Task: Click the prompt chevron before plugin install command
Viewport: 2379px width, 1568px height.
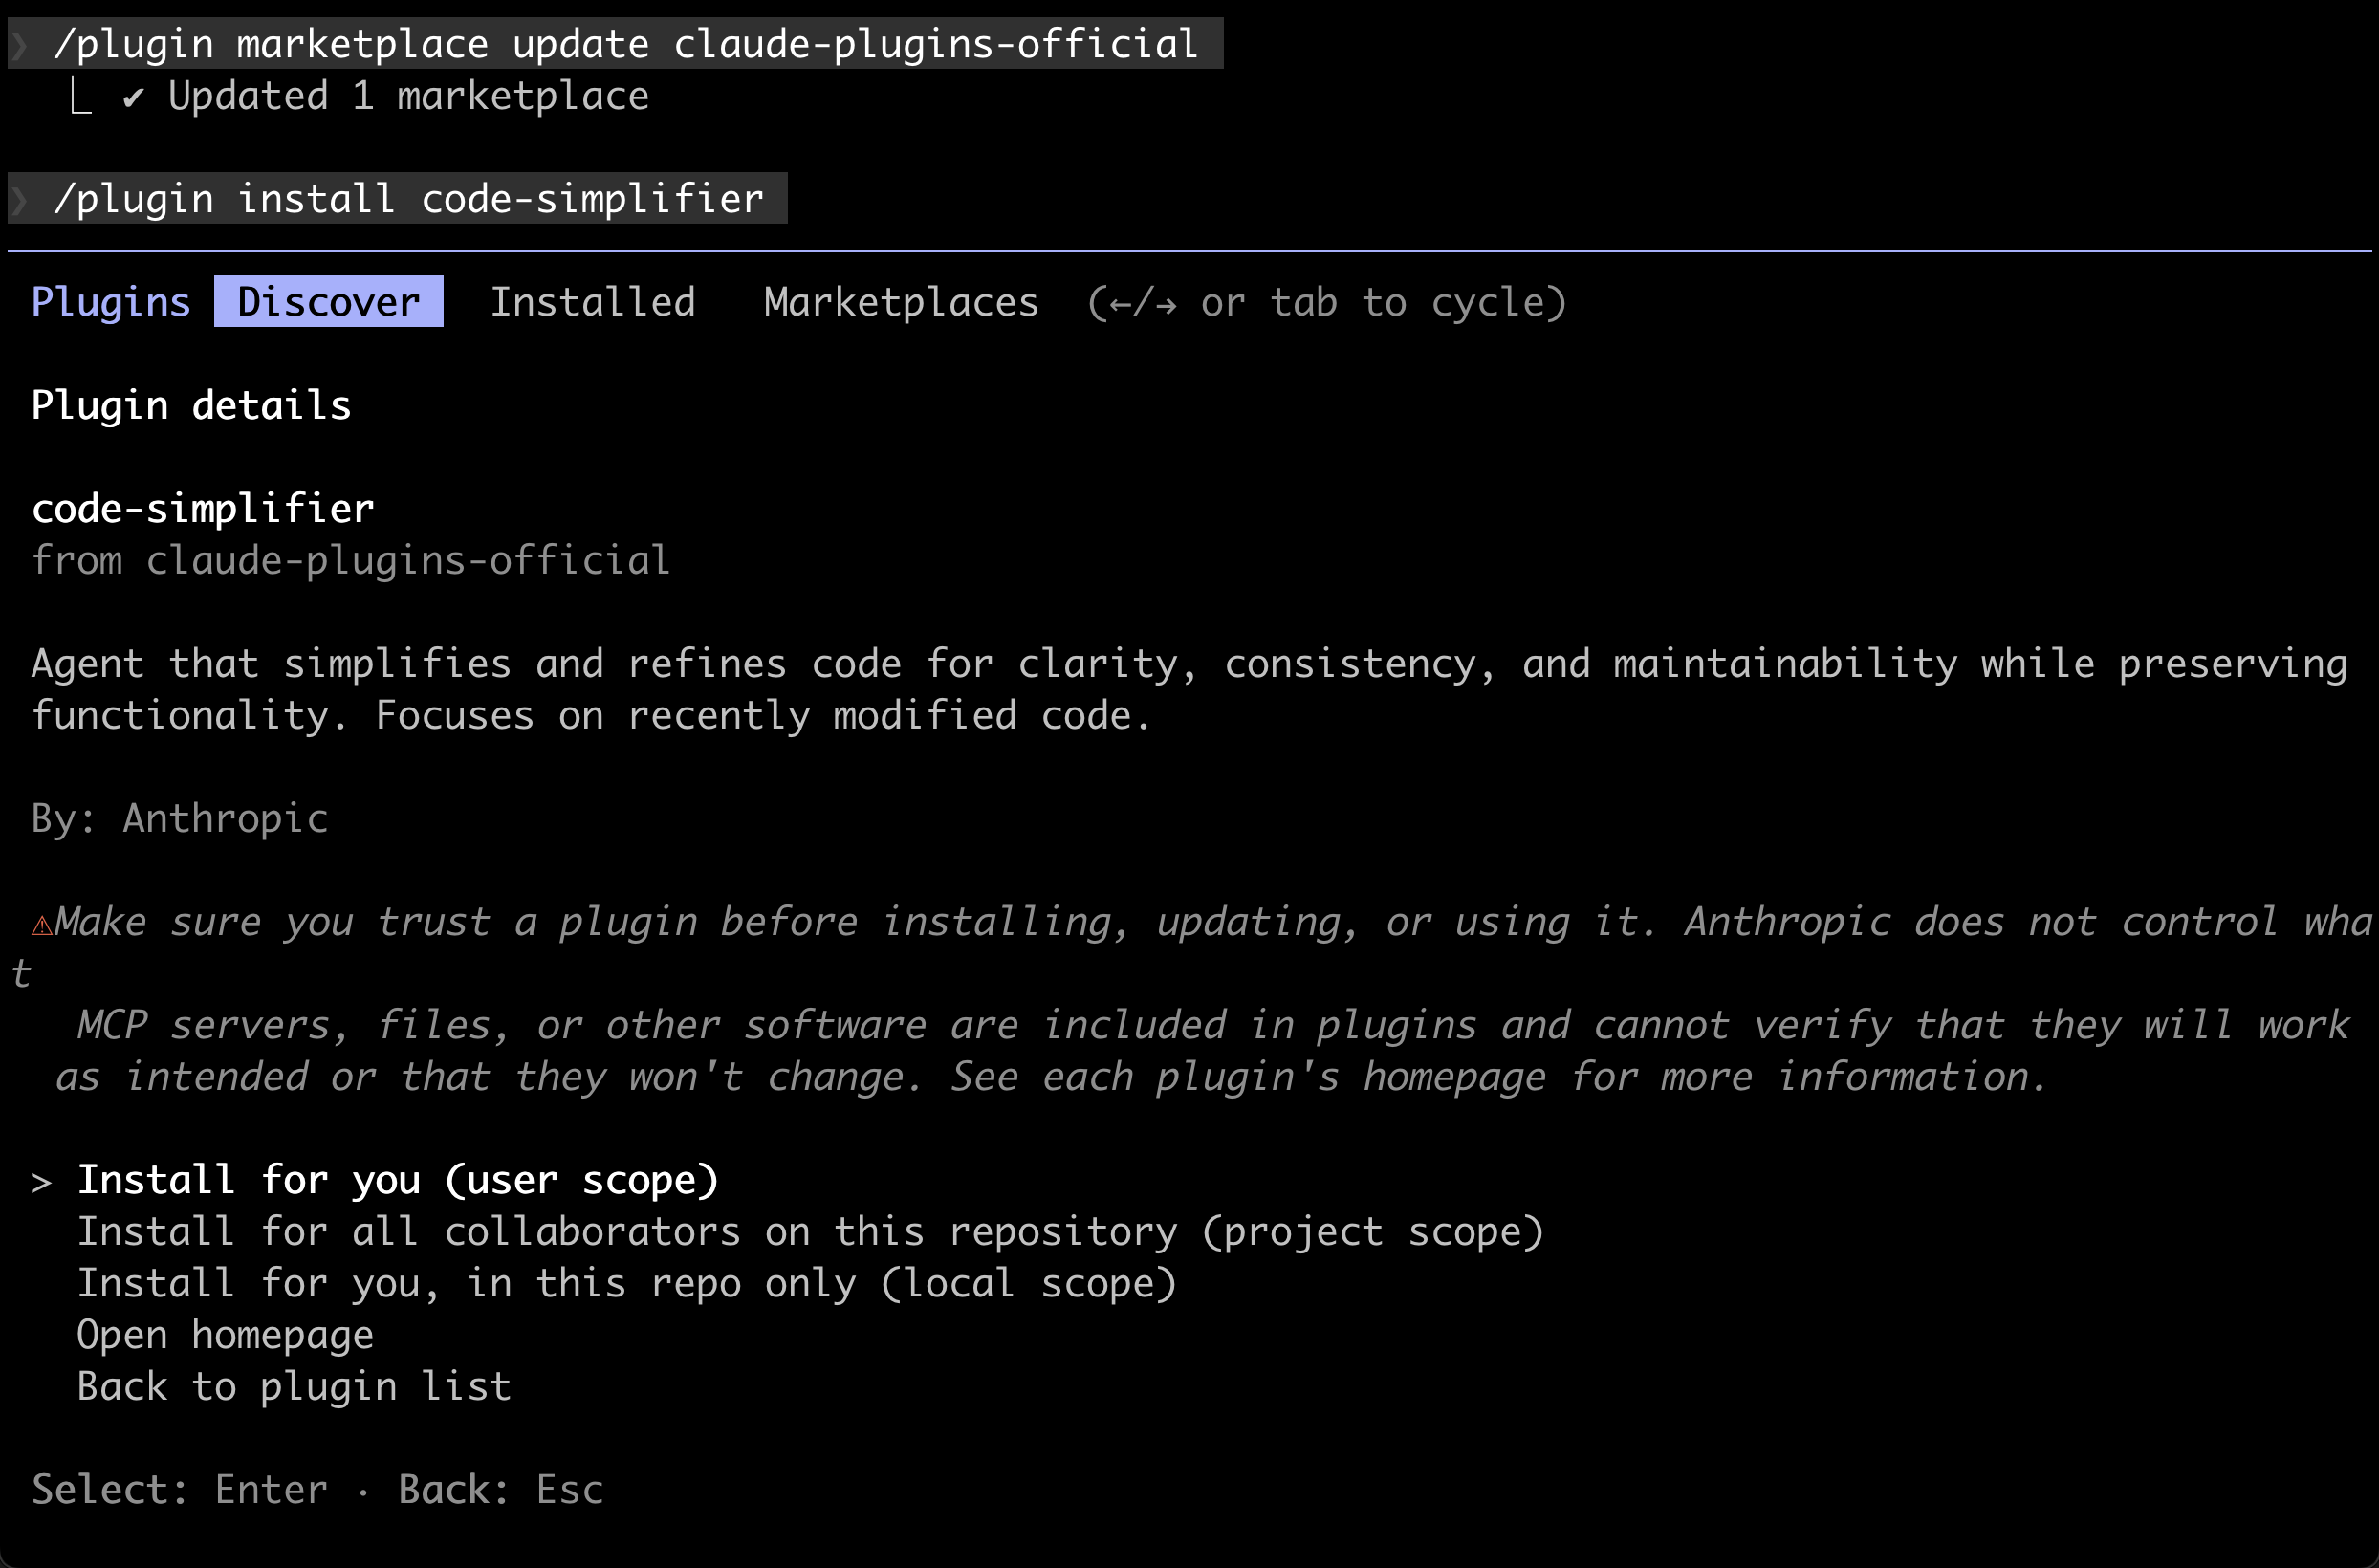Action: pyautogui.click(x=20, y=198)
